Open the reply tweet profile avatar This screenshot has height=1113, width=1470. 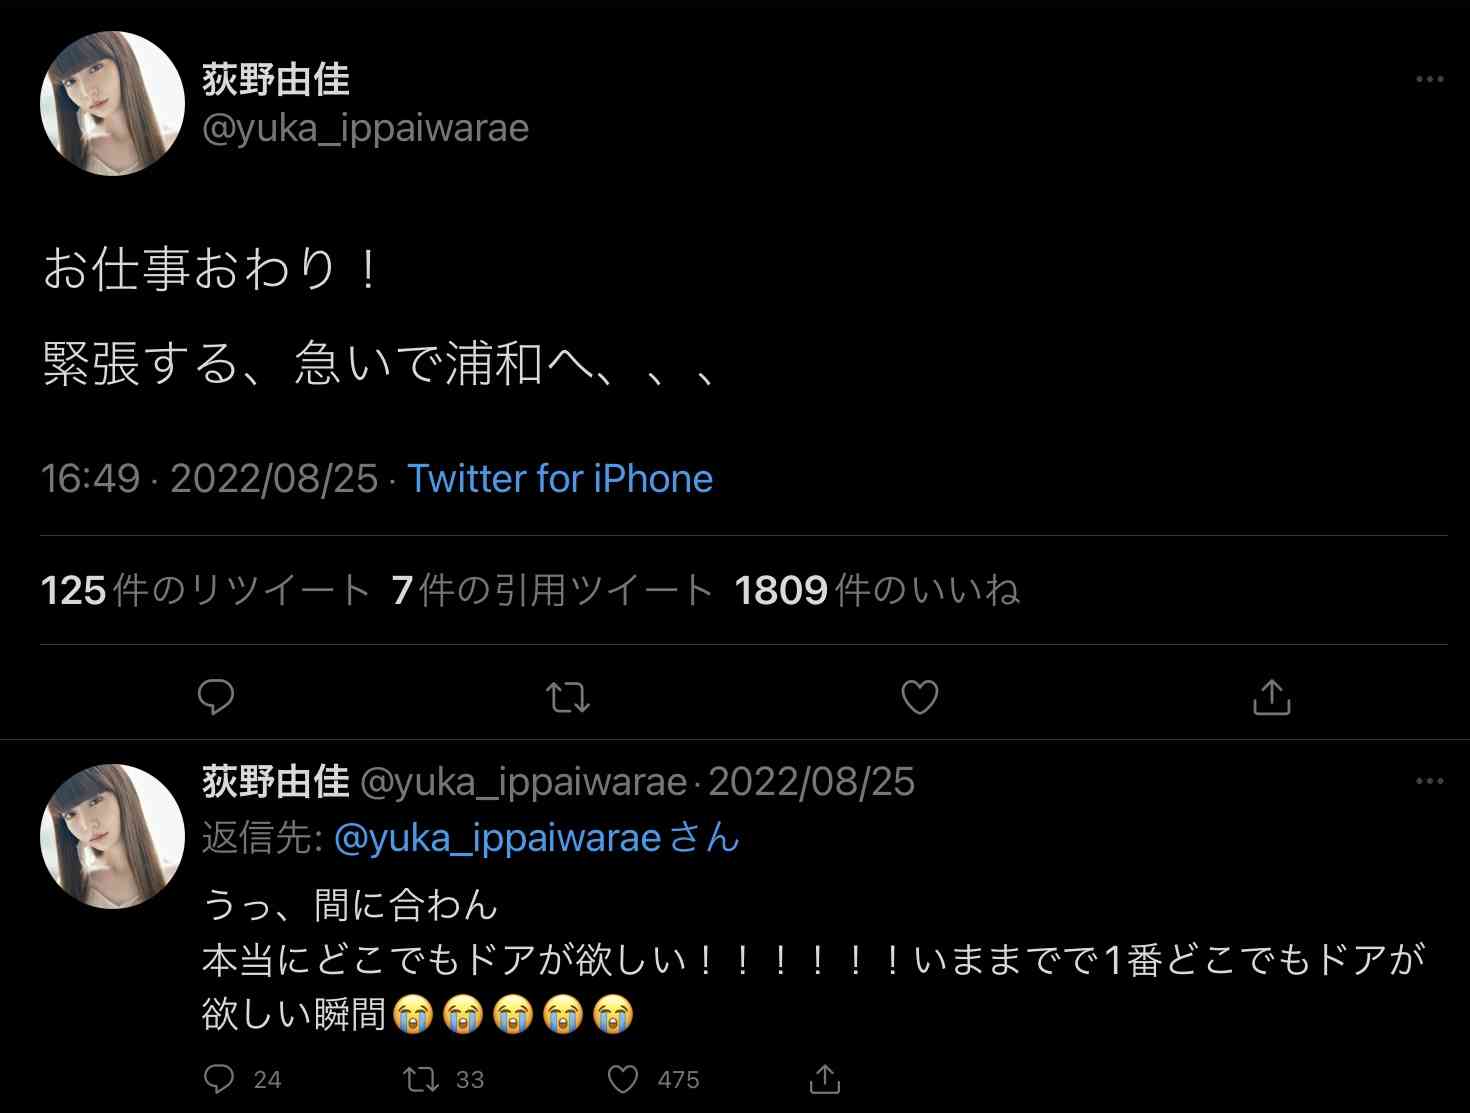[112, 837]
